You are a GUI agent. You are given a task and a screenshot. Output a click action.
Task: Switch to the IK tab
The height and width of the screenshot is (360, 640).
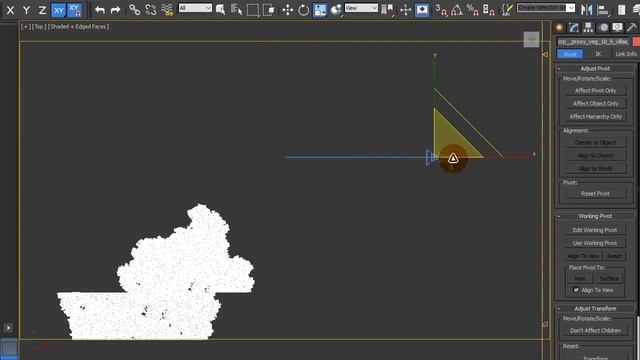598,54
